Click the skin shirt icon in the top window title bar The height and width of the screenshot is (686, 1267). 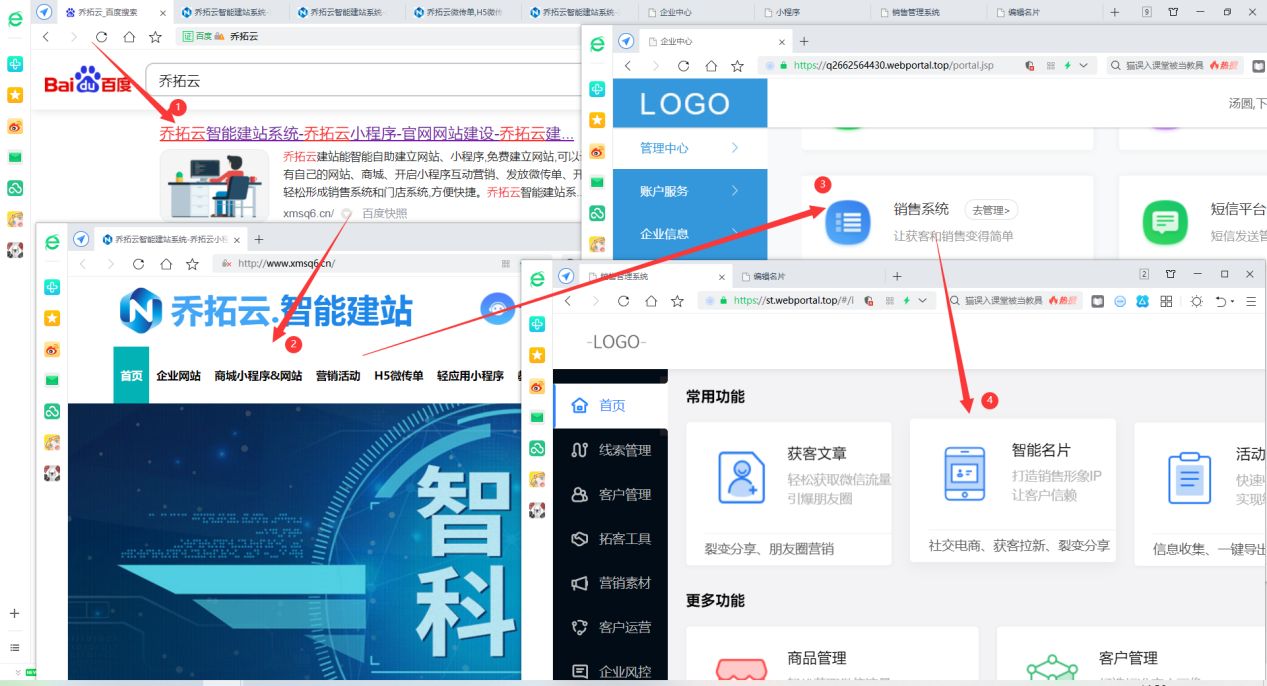pyautogui.click(x=1173, y=12)
